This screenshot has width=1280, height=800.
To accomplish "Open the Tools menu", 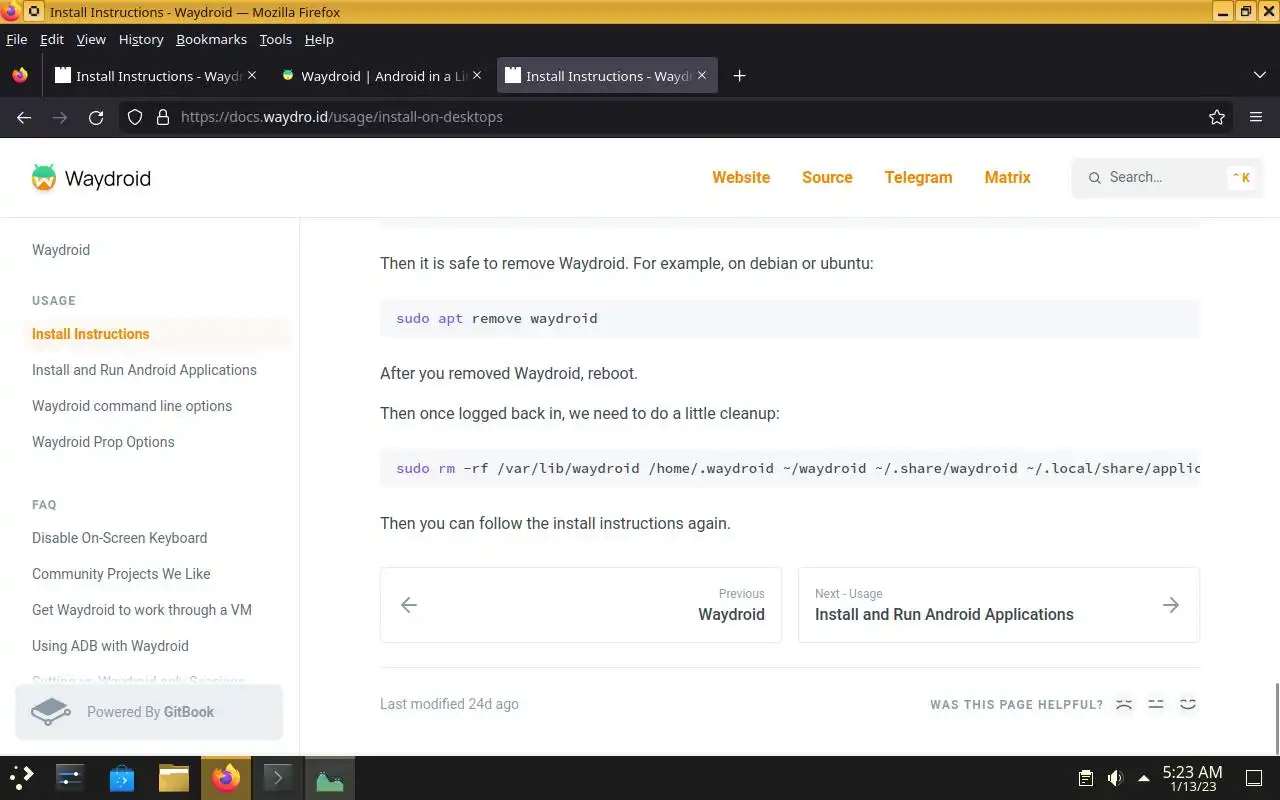I will [276, 39].
